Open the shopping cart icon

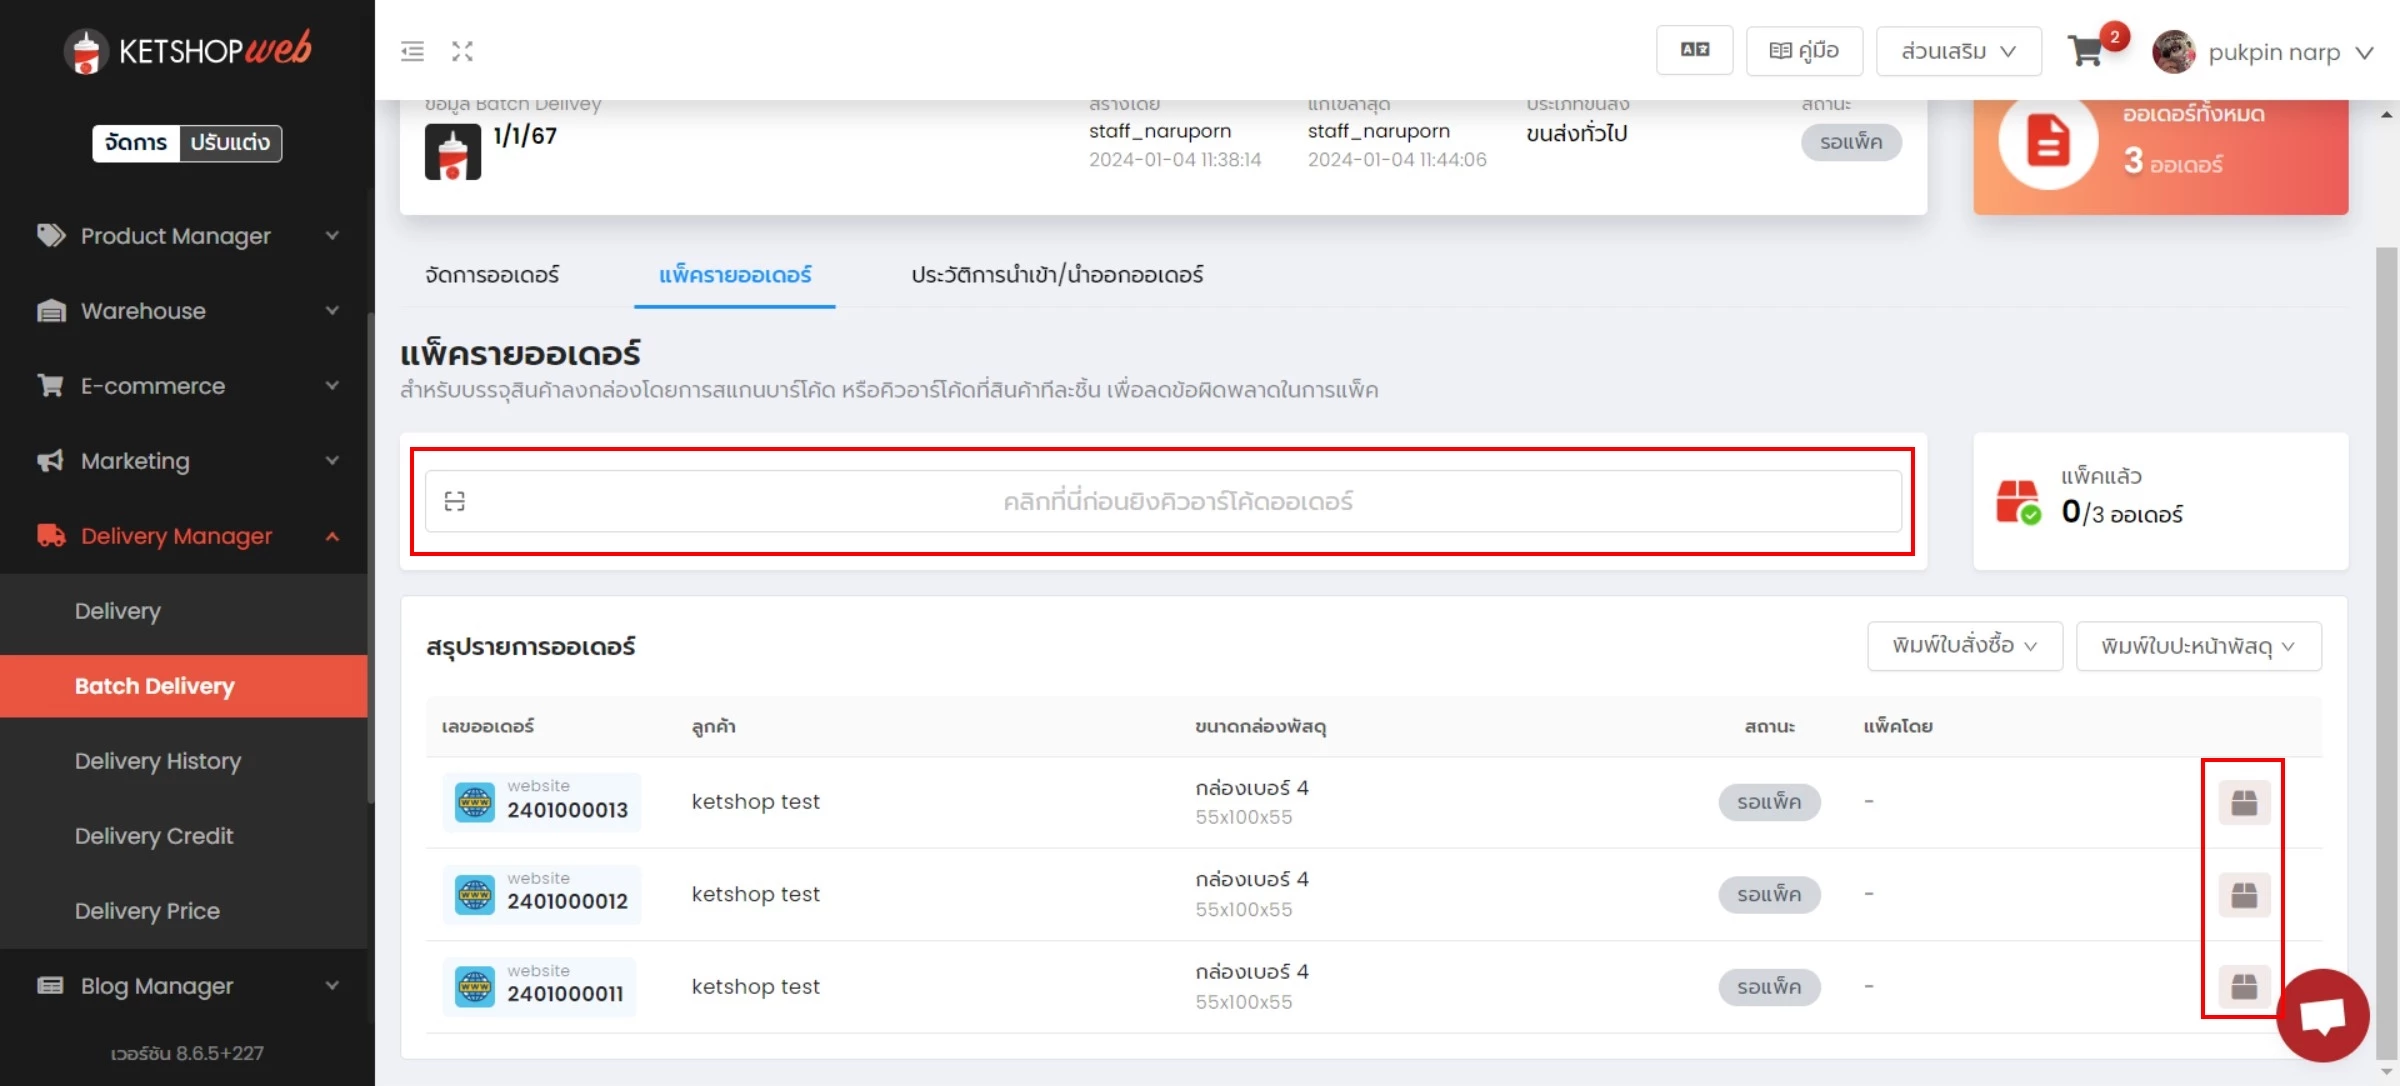(x=2085, y=51)
